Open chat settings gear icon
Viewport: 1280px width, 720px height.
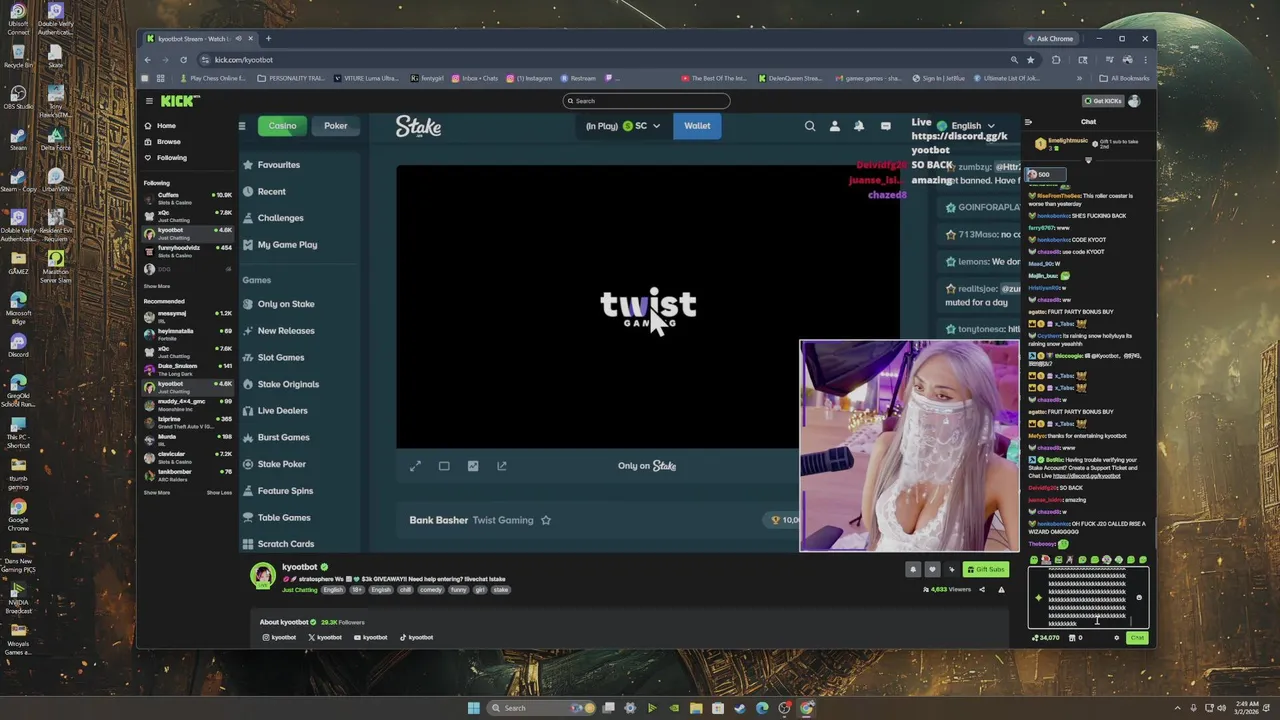pos(1117,638)
